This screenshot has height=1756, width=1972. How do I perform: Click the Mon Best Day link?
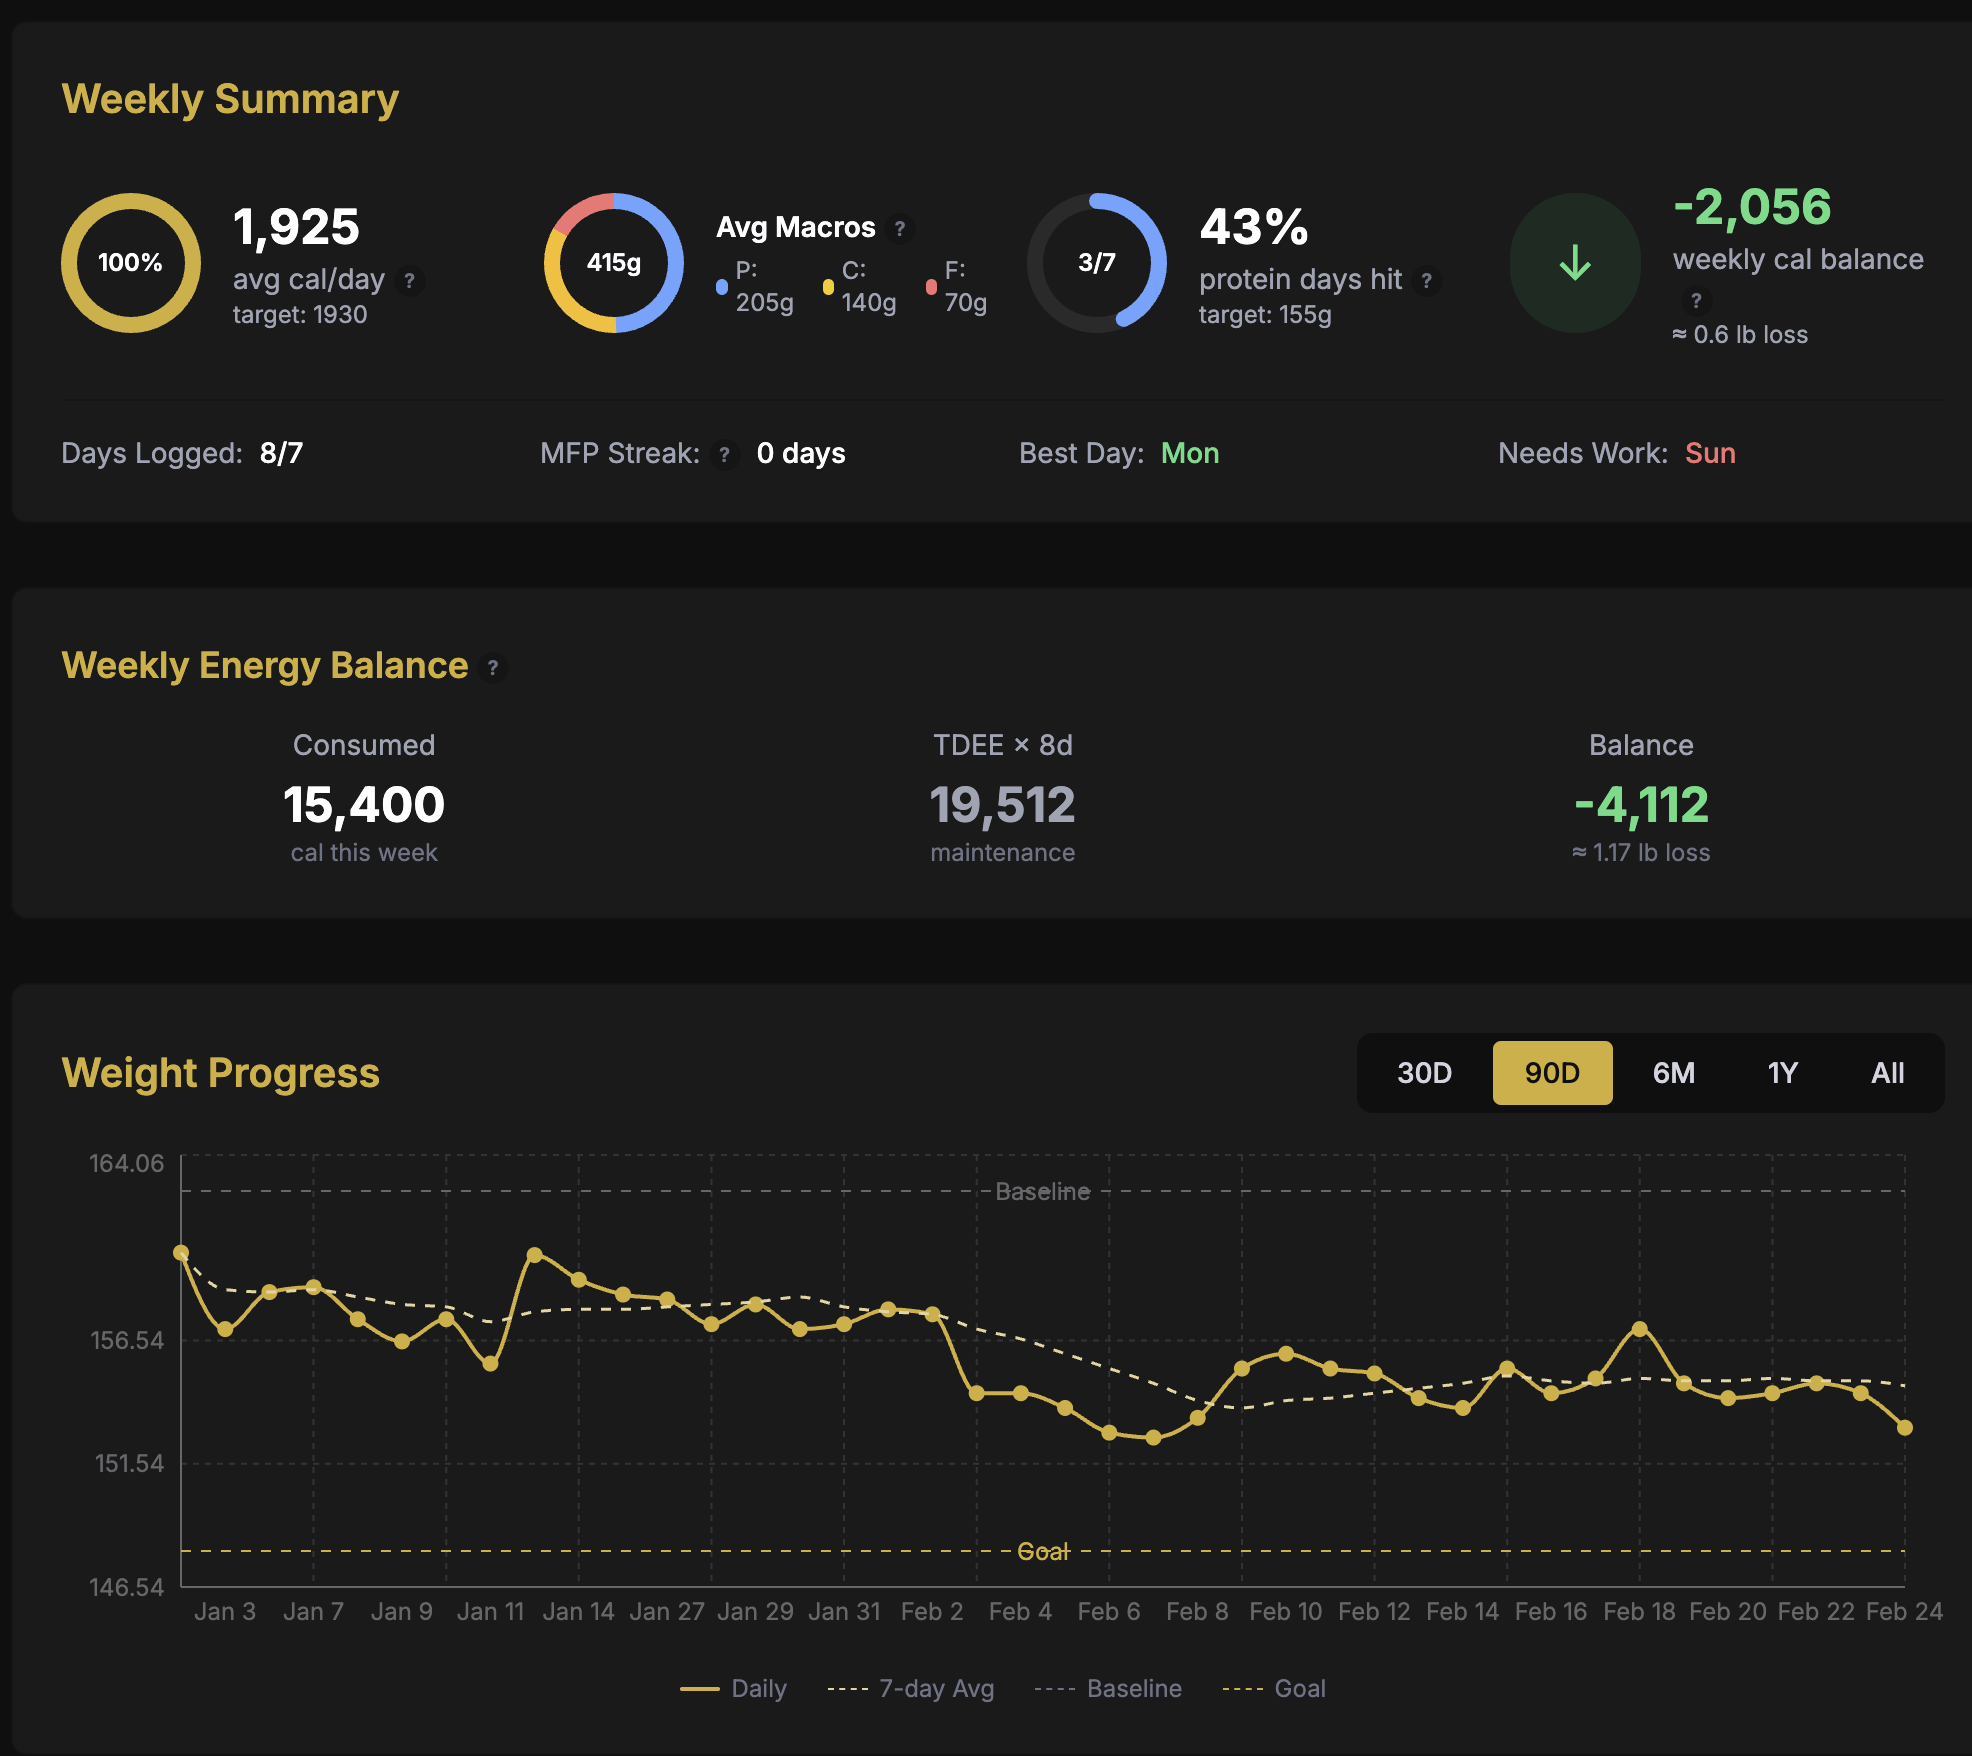tap(1190, 453)
